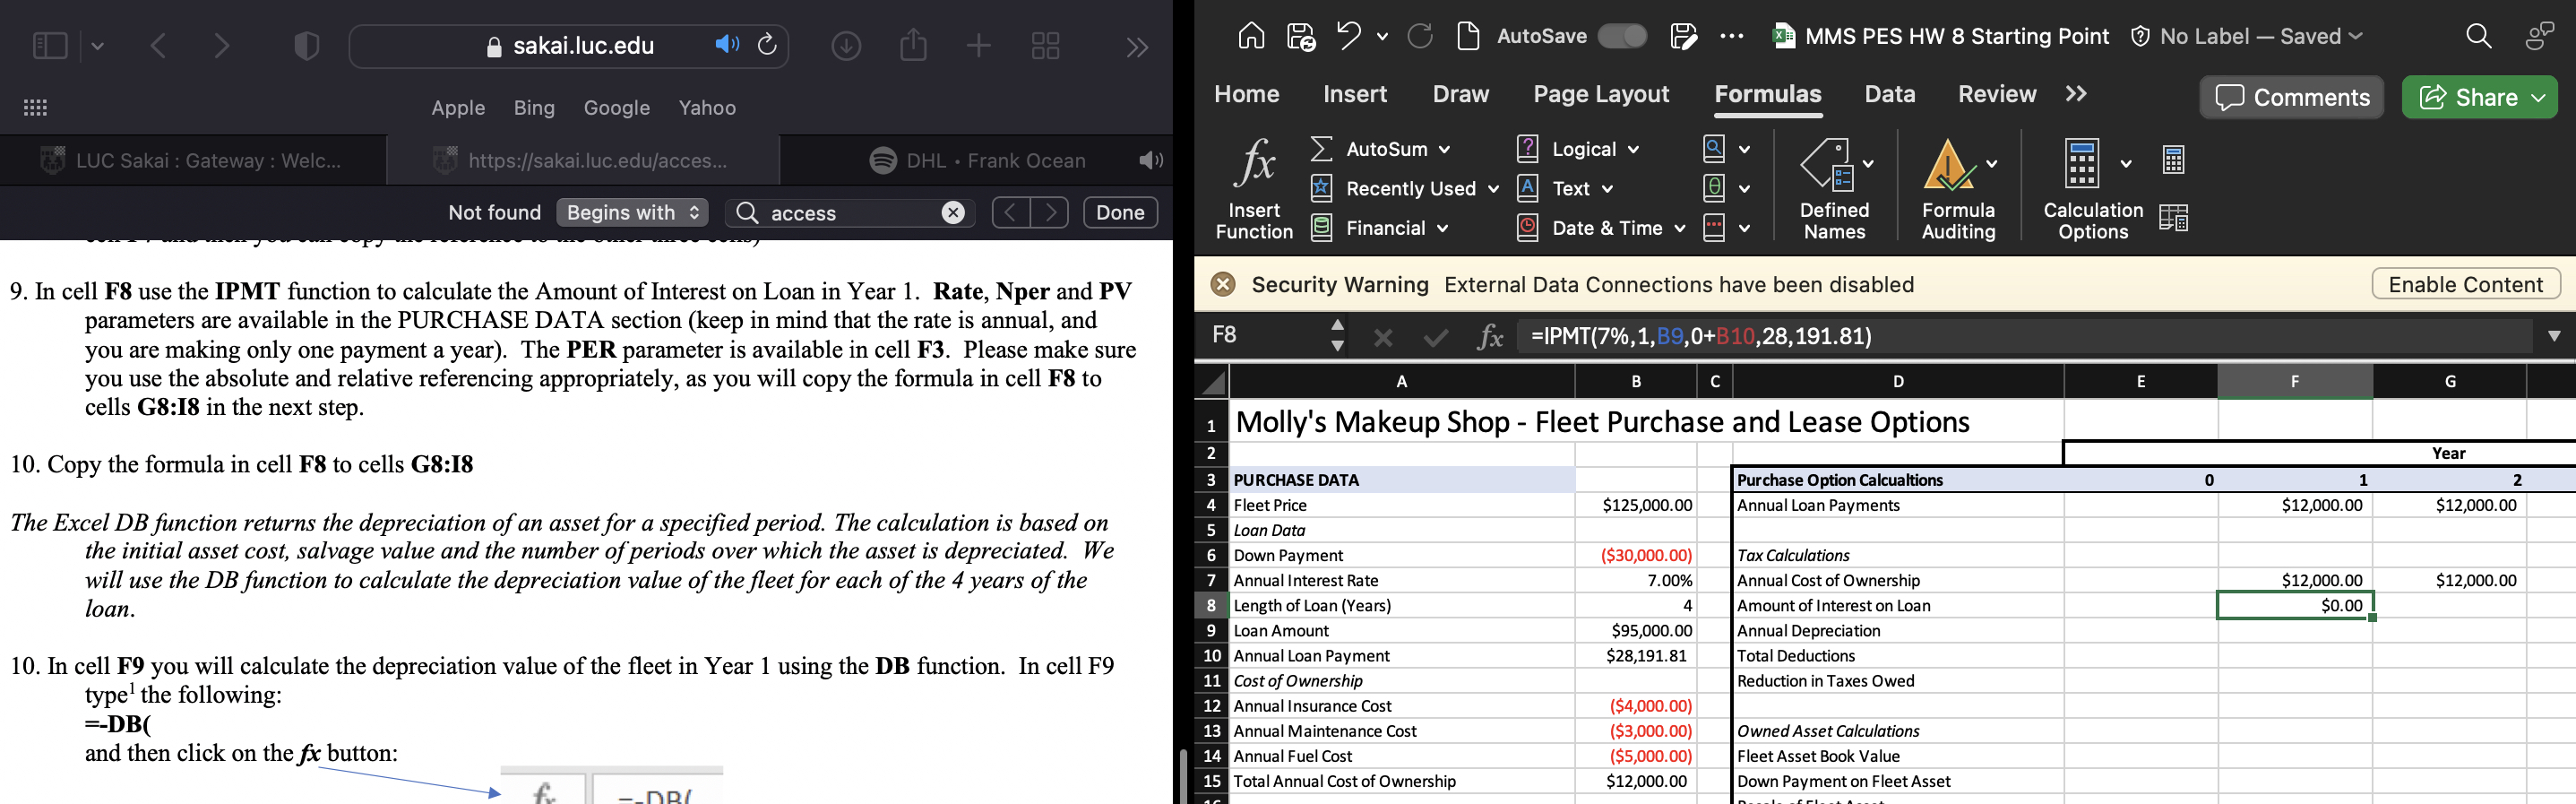Open the Begins with search mode selector
Viewport: 2576px width, 804px height.
click(x=632, y=213)
